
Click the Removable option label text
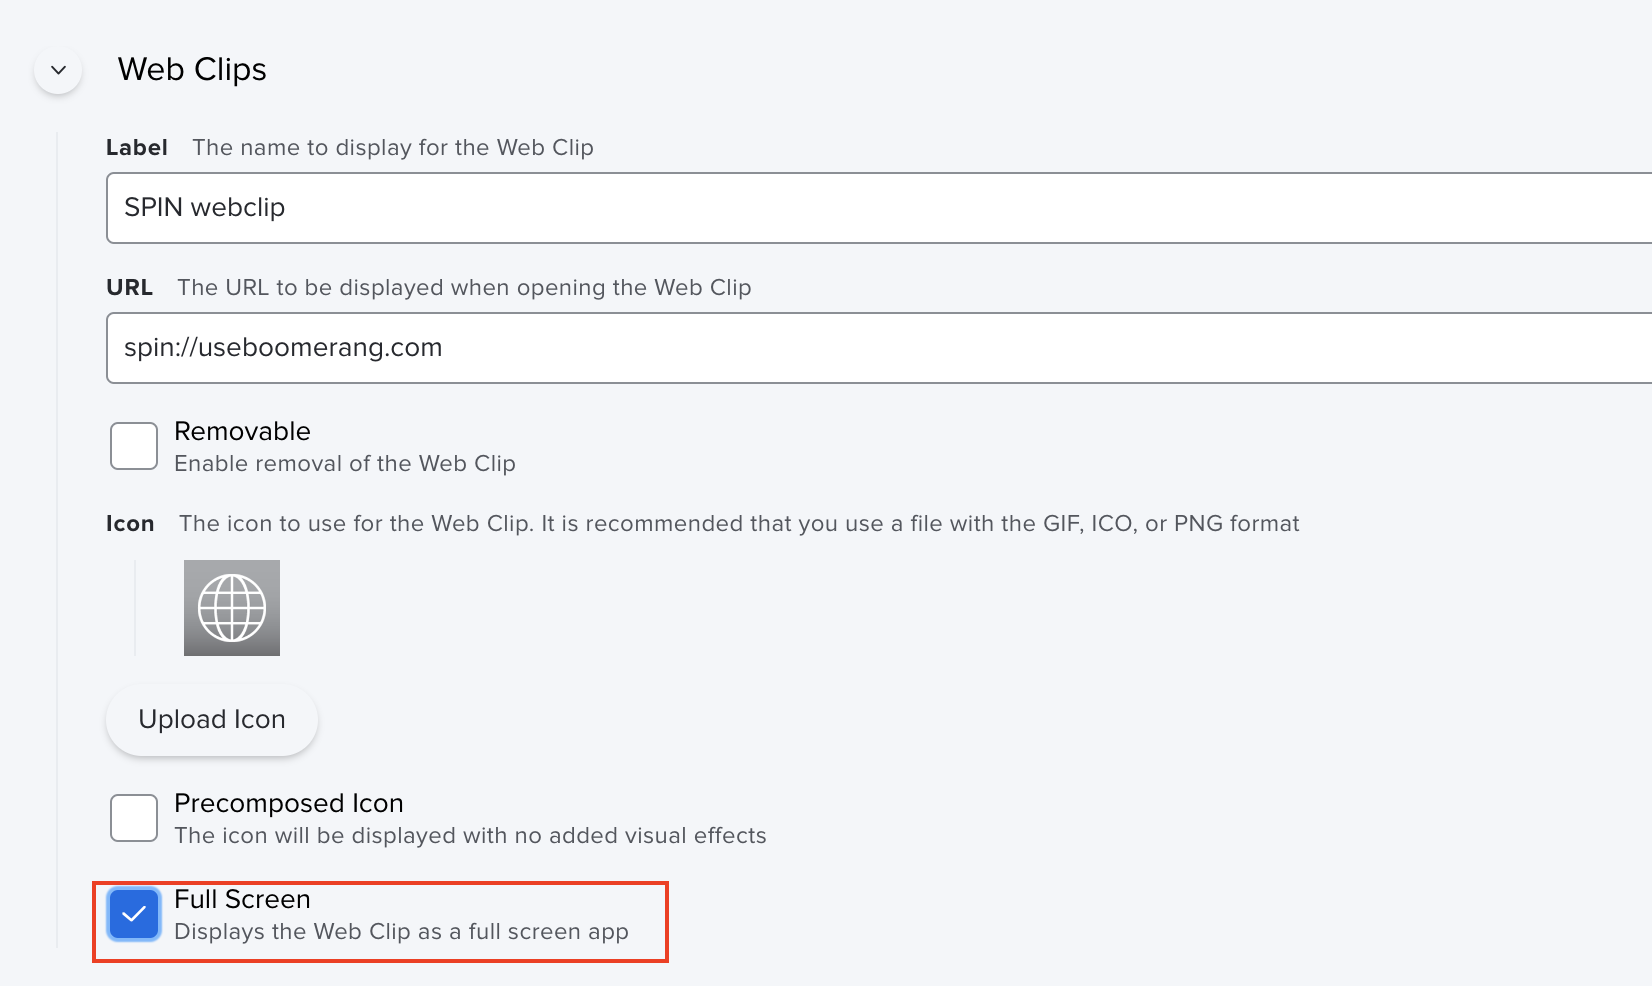click(x=242, y=431)
